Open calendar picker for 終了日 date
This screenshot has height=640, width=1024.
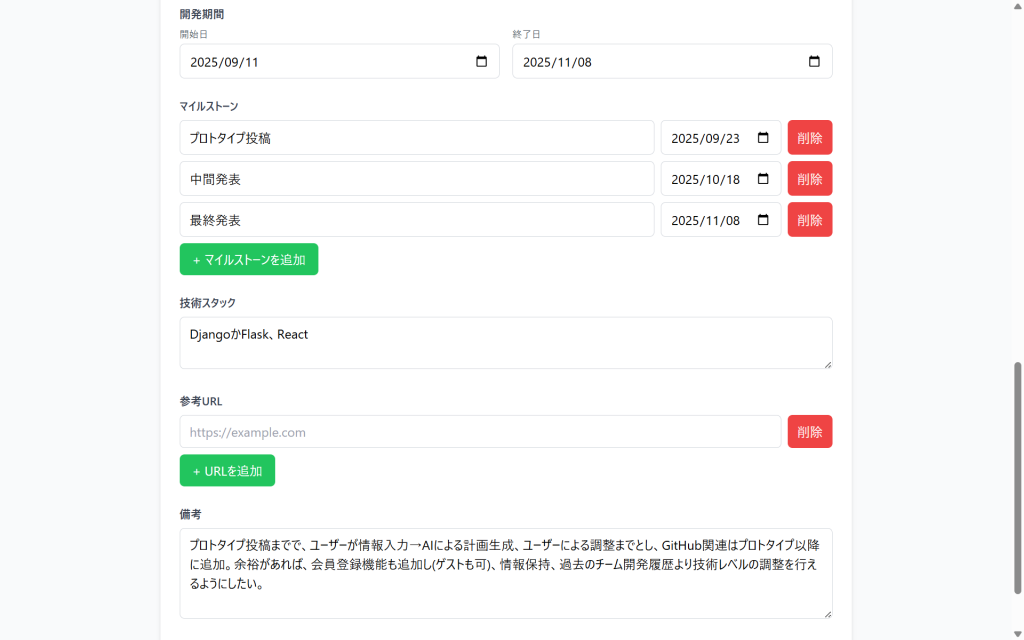[814, 62]
